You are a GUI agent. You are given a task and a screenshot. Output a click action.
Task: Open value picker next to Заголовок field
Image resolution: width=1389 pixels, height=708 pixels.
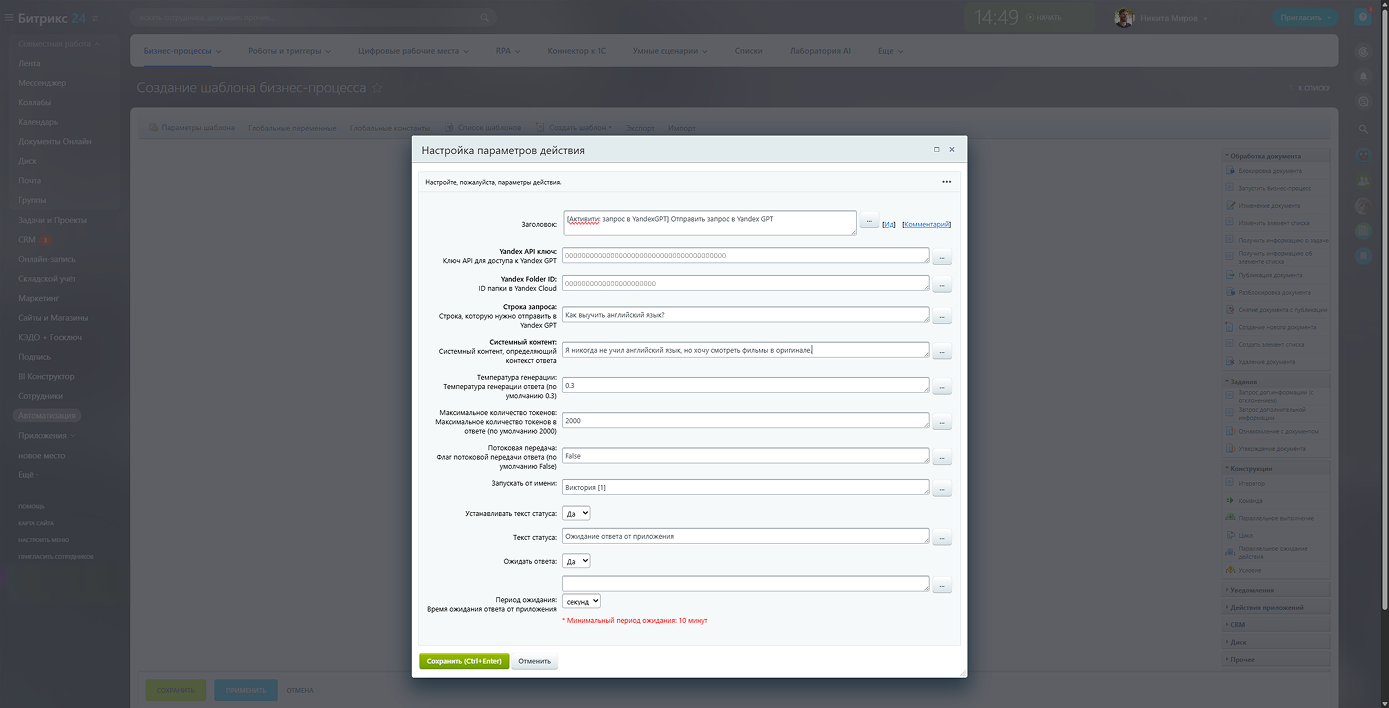coord(869,221)
